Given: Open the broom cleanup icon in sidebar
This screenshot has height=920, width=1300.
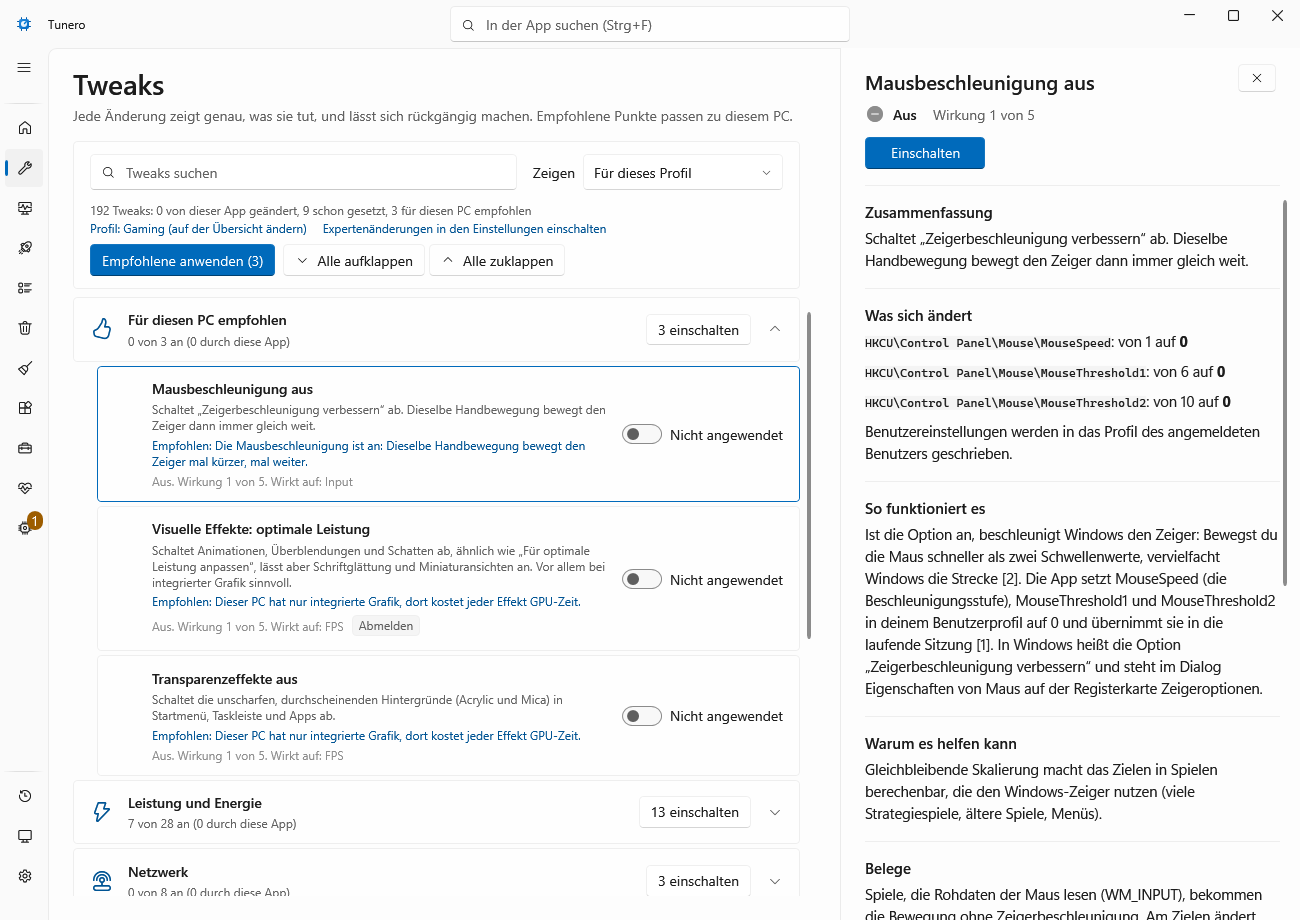Looking at the screenshot, I should tap(25, 367).
